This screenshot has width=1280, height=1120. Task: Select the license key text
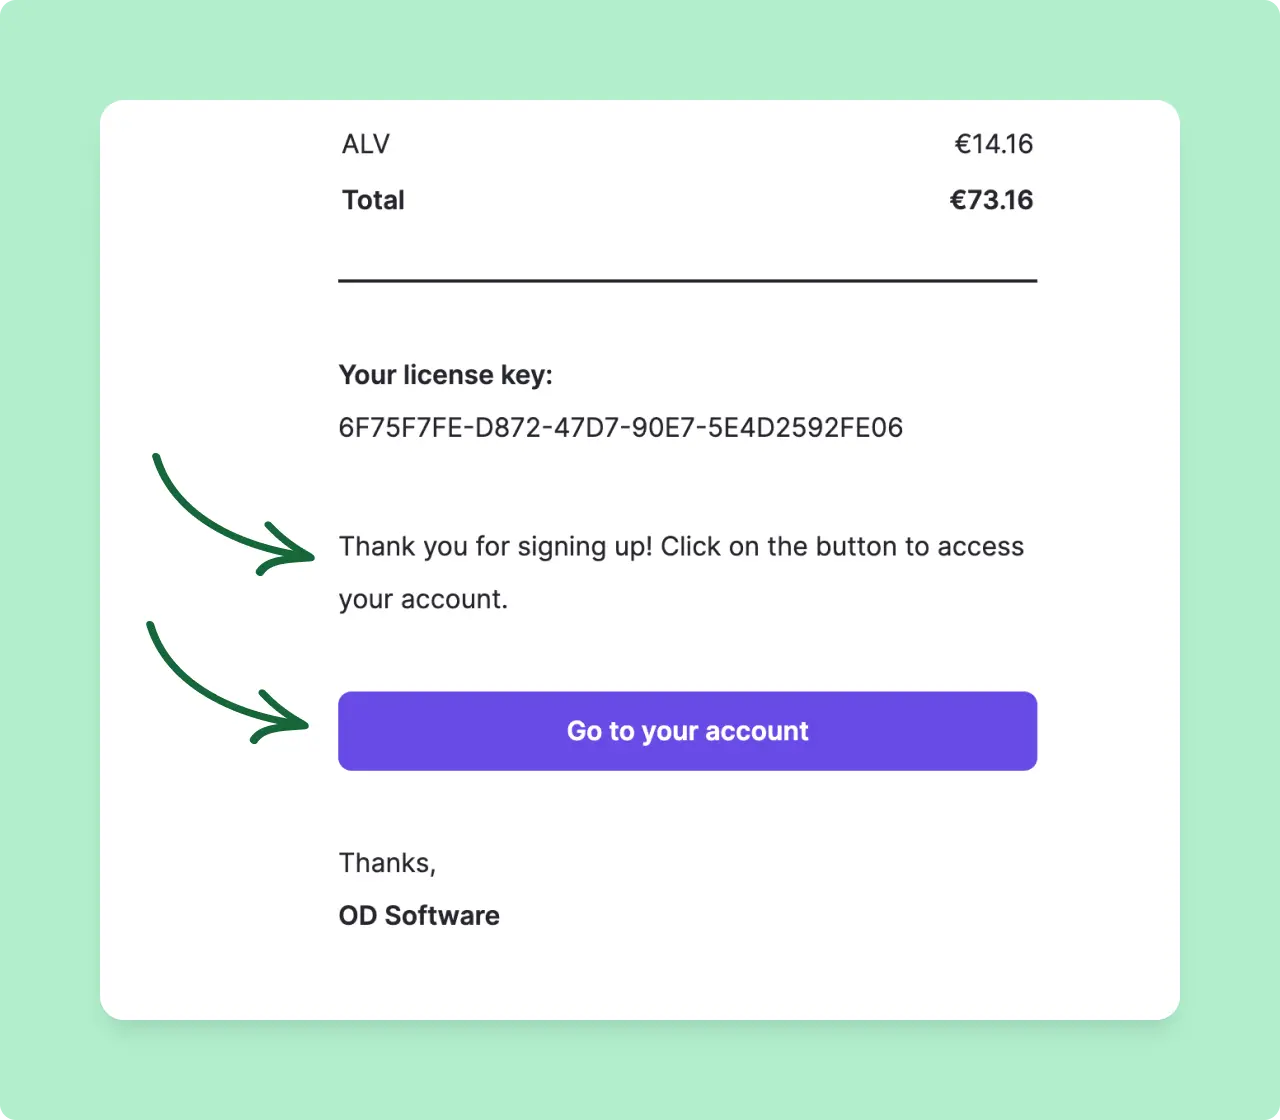click(x=620, y=427)
